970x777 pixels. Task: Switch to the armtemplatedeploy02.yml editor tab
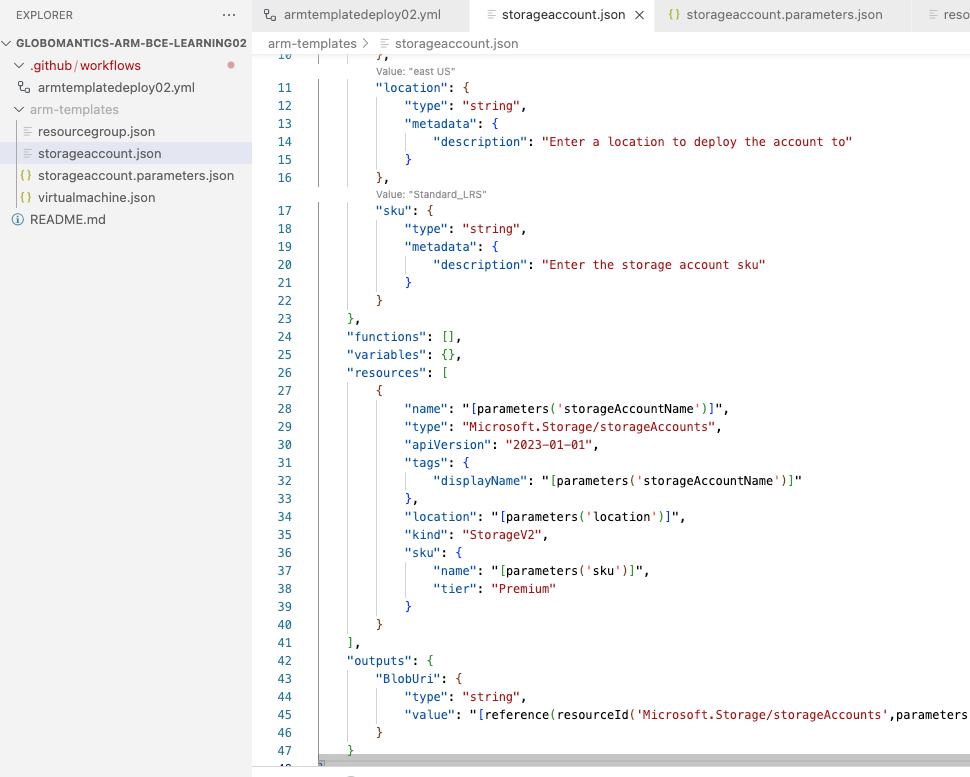[x=361, y=15]
